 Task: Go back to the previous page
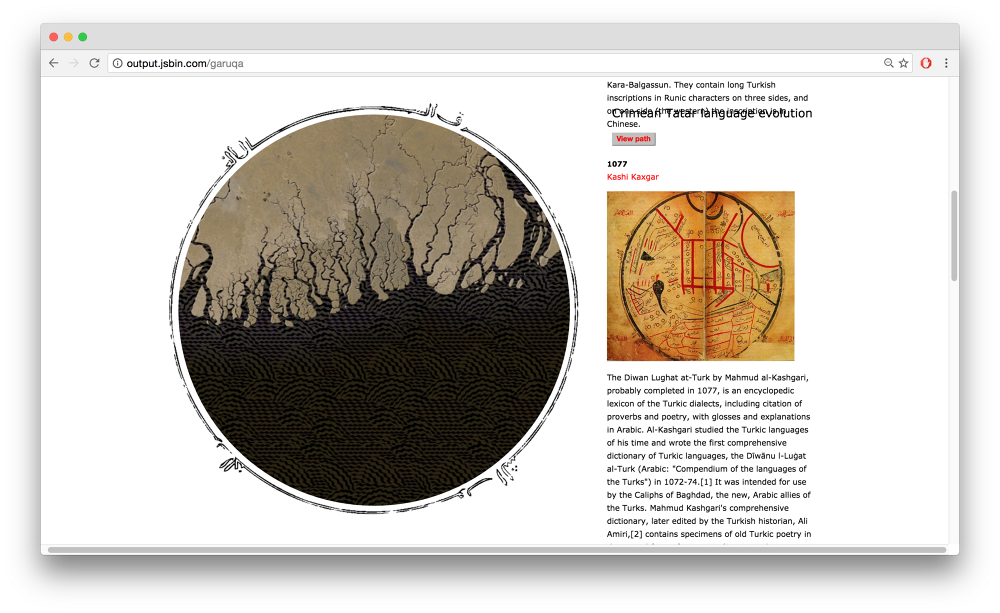54,63
